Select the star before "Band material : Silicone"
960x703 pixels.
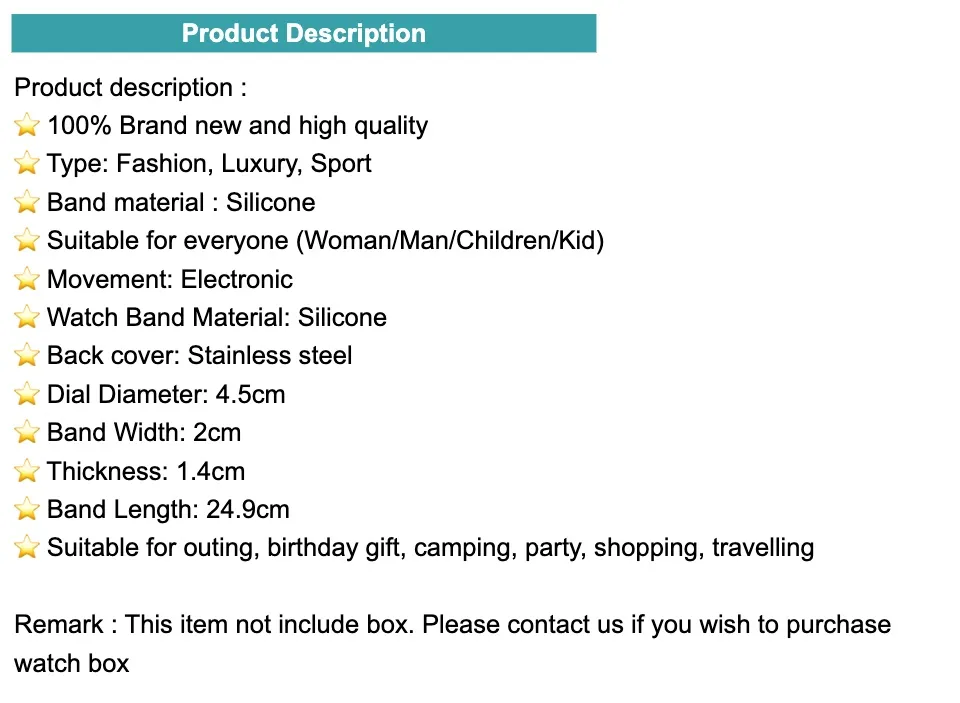point(27,203)
